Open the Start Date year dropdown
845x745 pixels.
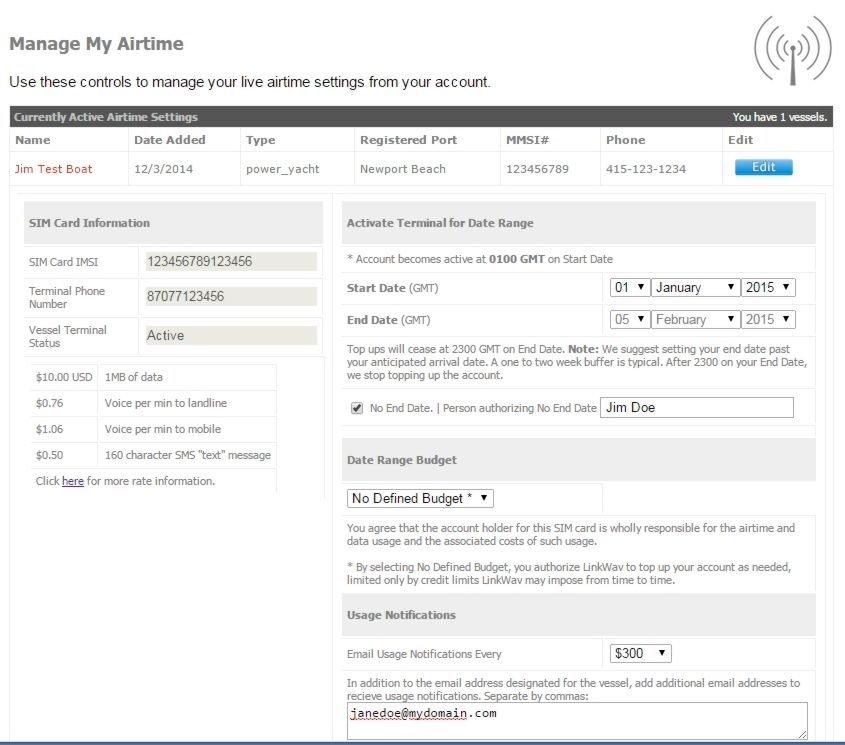(x=768, y=287)
